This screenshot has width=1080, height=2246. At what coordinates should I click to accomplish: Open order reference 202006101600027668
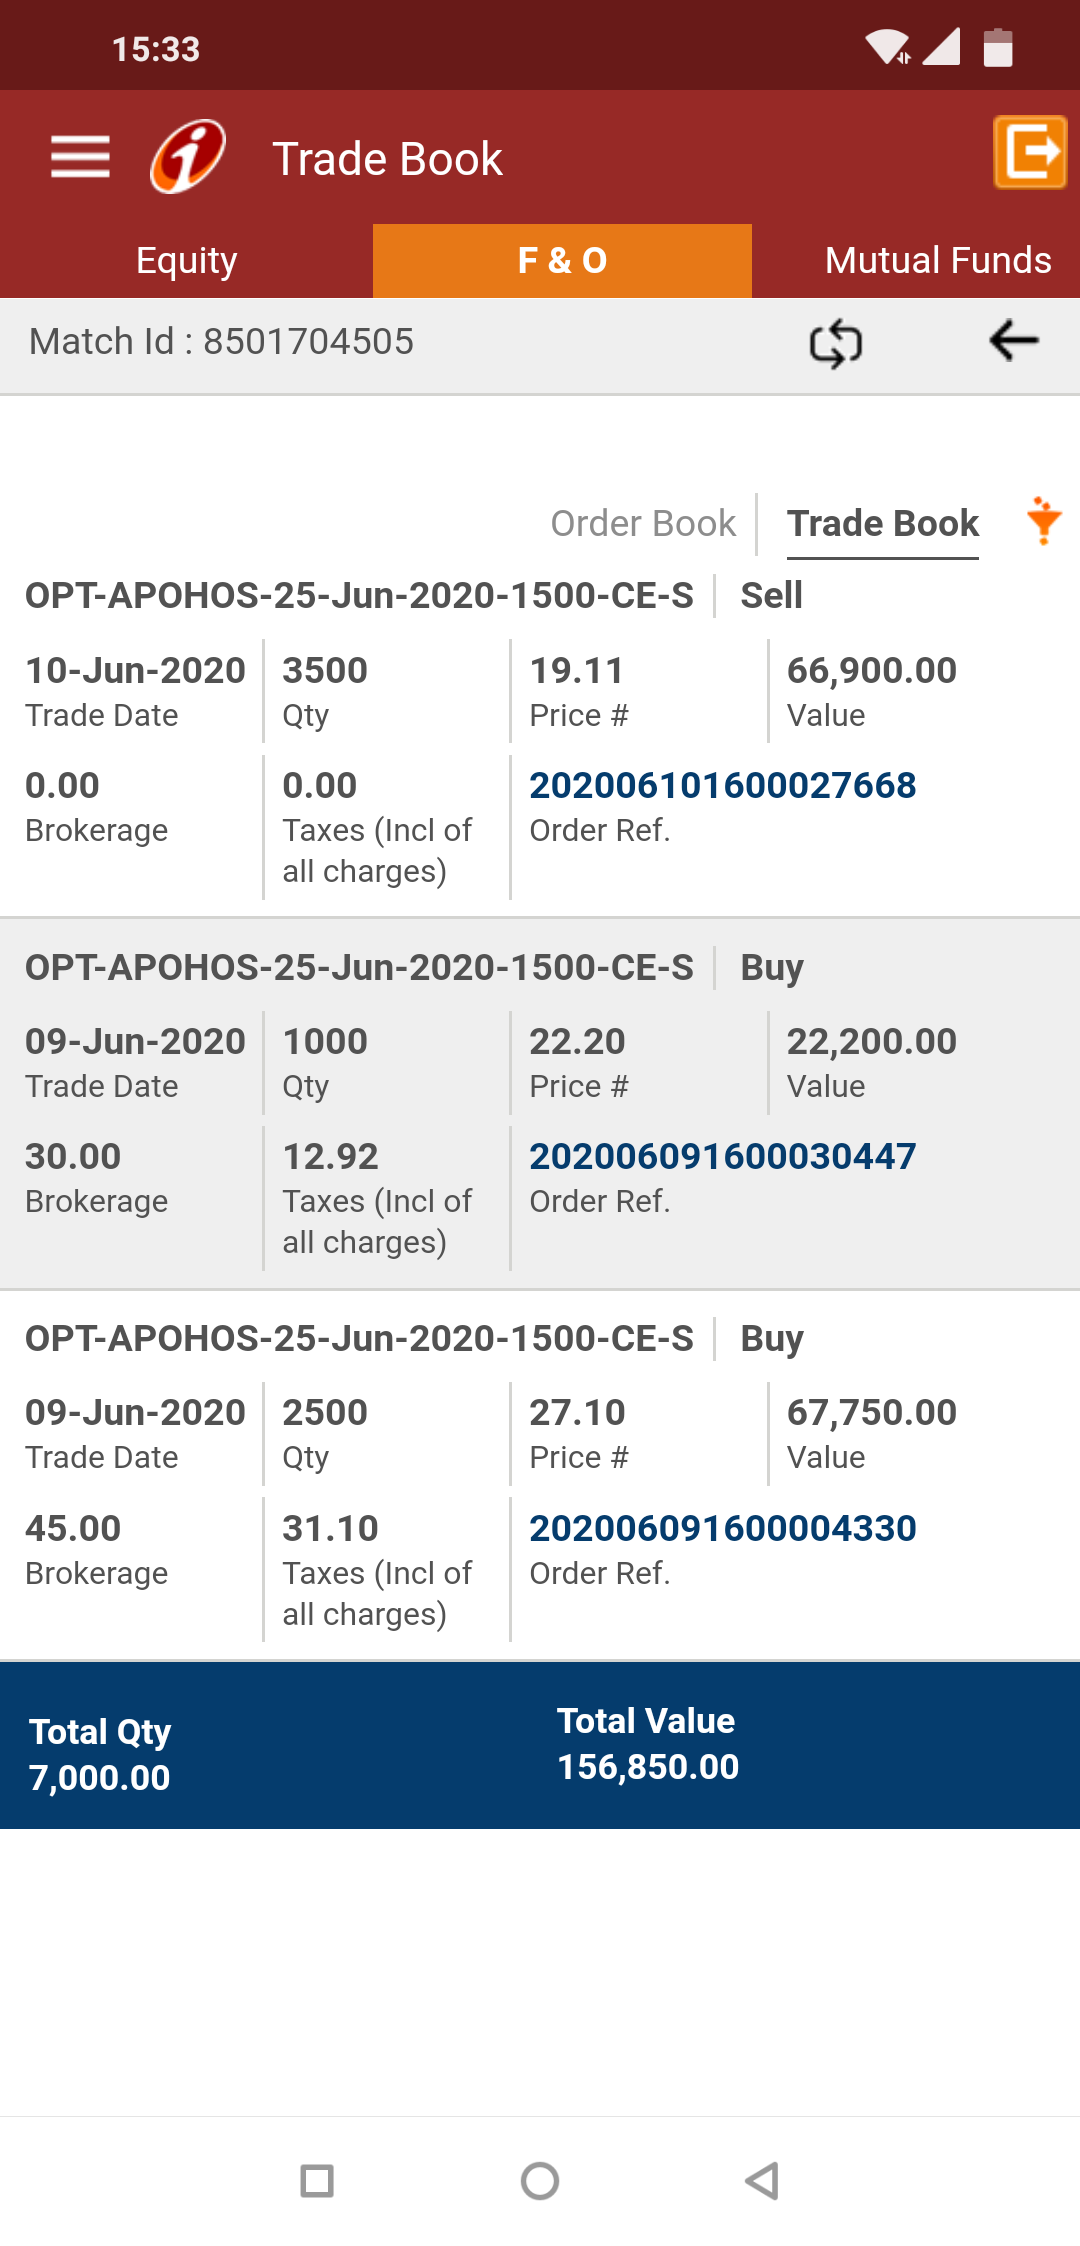722,786
